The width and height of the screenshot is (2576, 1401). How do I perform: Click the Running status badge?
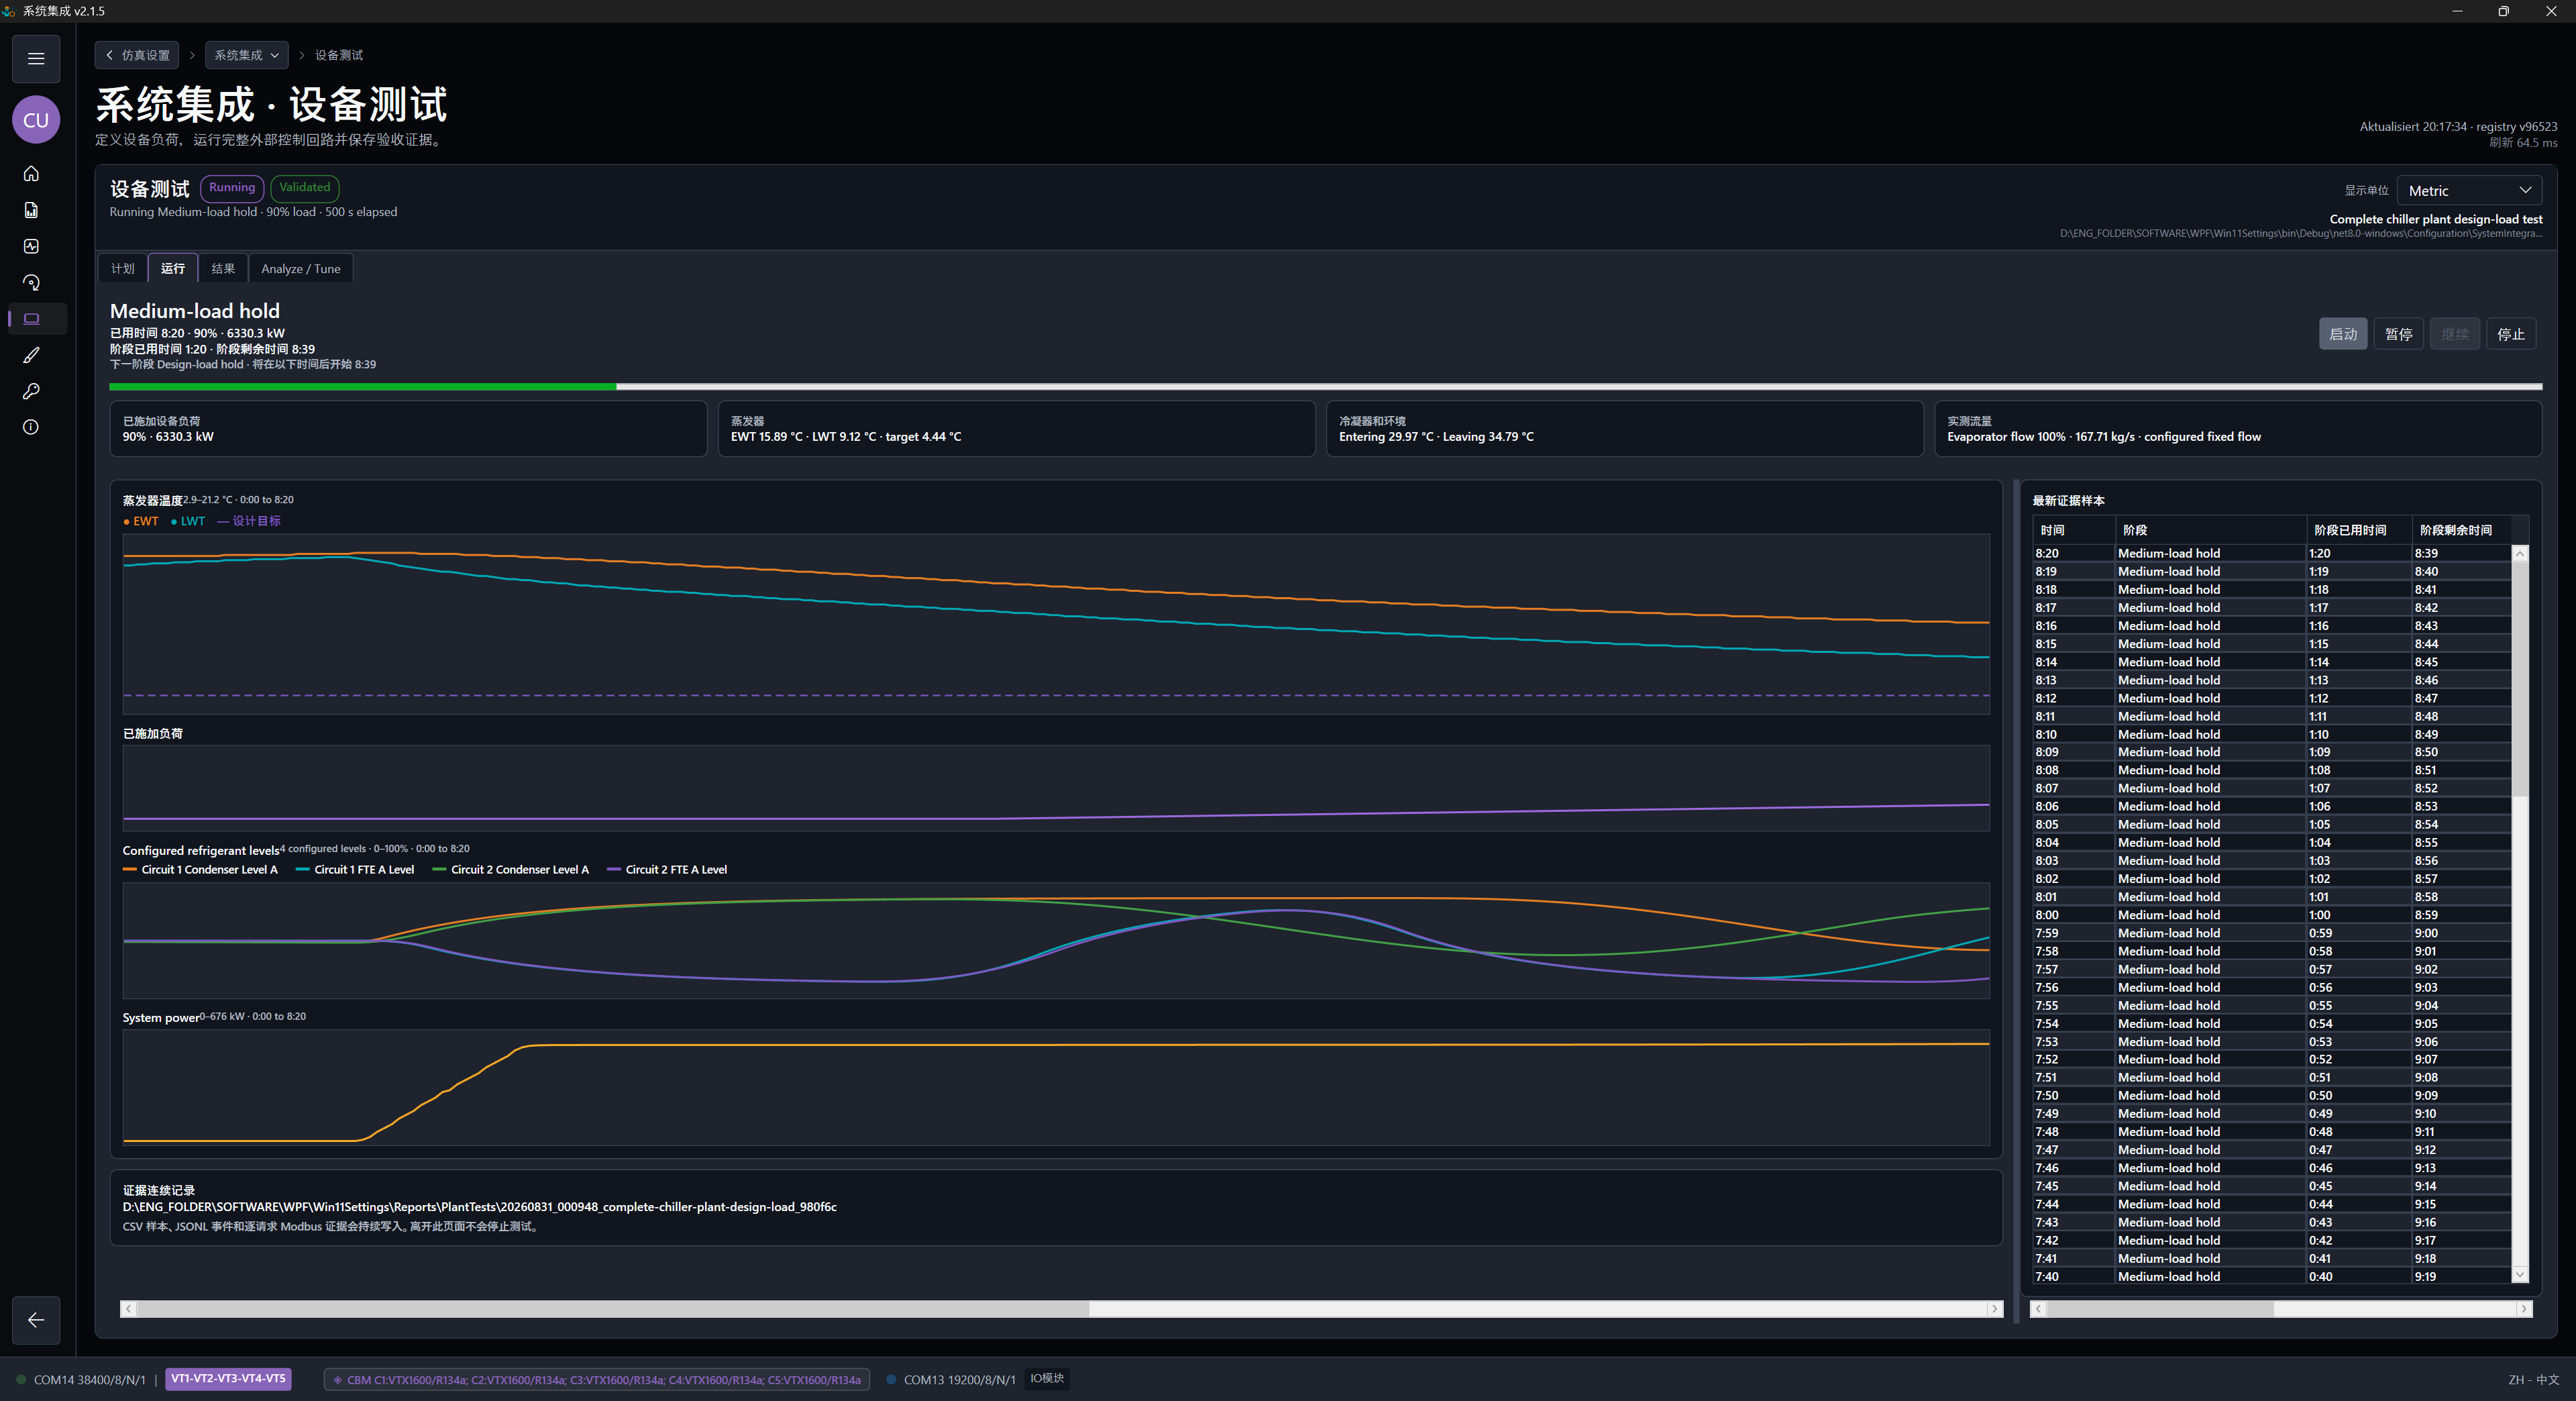(x=232, y=188)
